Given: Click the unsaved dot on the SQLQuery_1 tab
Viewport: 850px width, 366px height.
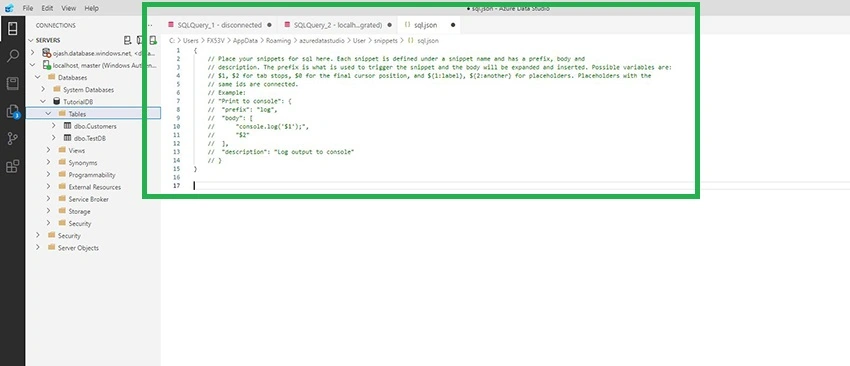Looking at the screenshot, I should (x=269, y=25).
